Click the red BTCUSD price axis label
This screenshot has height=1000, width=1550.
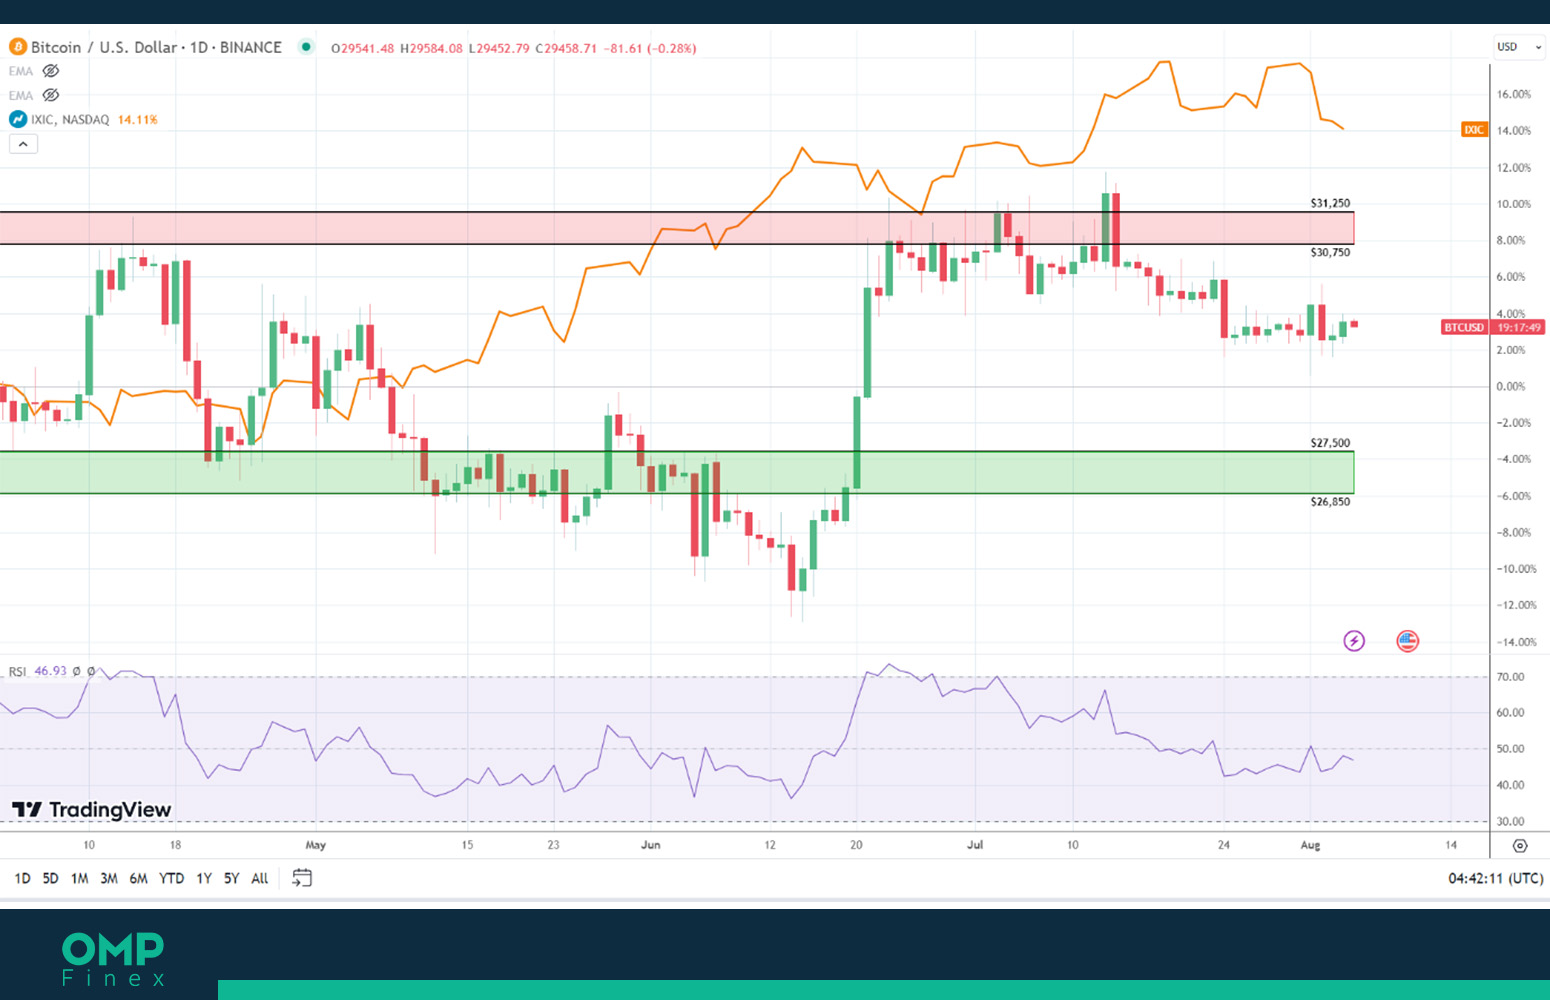click(1464, 327)
